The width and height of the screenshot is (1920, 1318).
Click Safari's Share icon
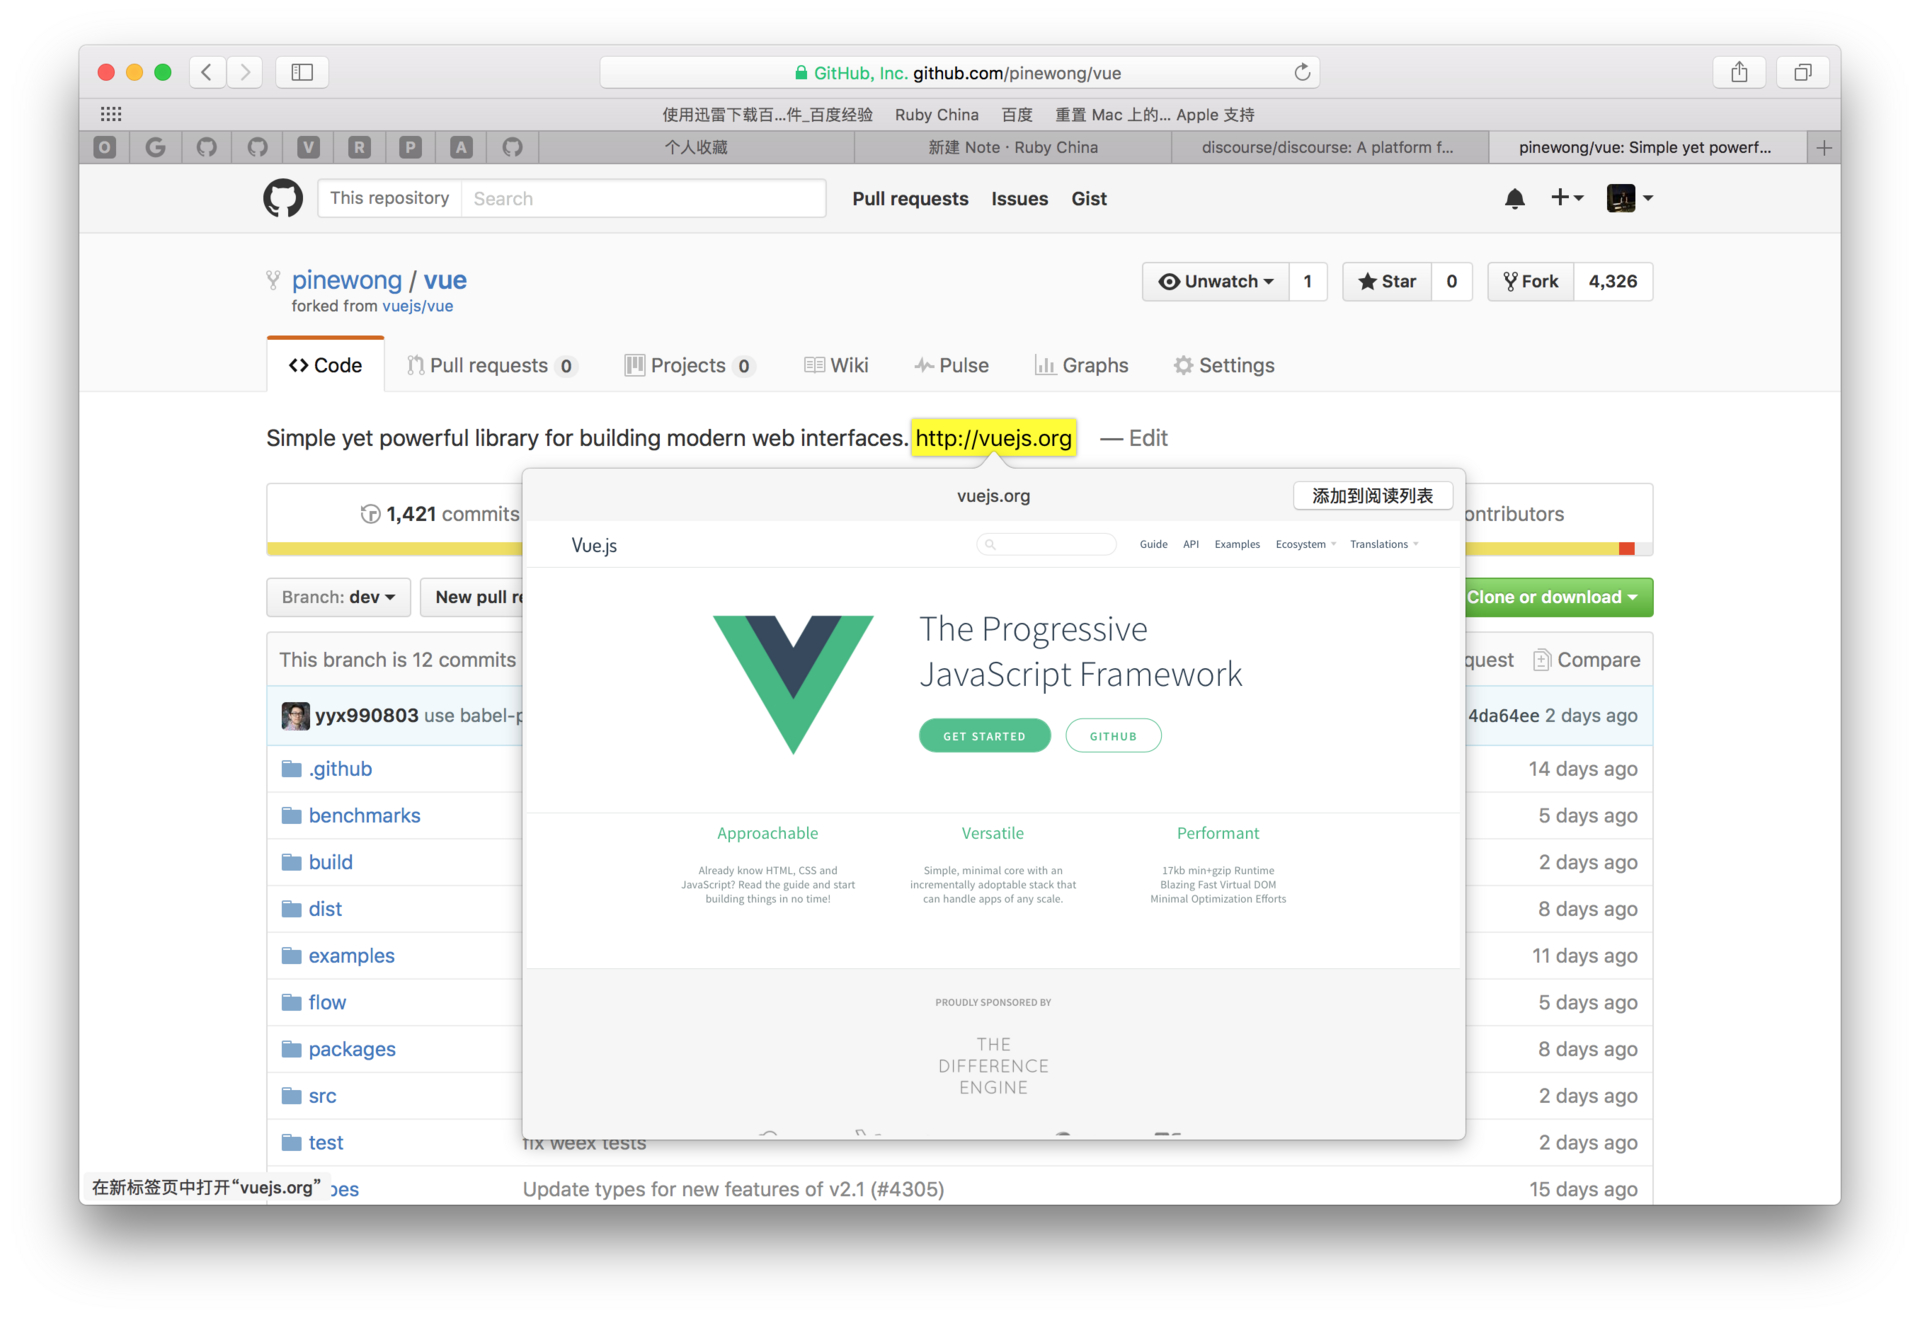click(1739, 72)
